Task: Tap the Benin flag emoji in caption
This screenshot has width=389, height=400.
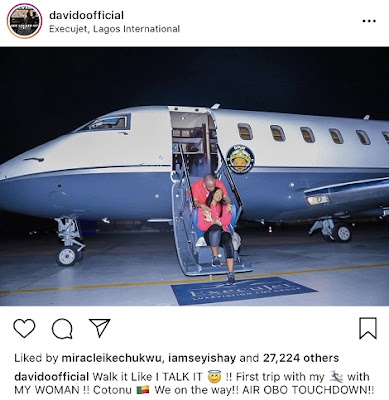Action: pyautogui.click(x=143, y=390)
